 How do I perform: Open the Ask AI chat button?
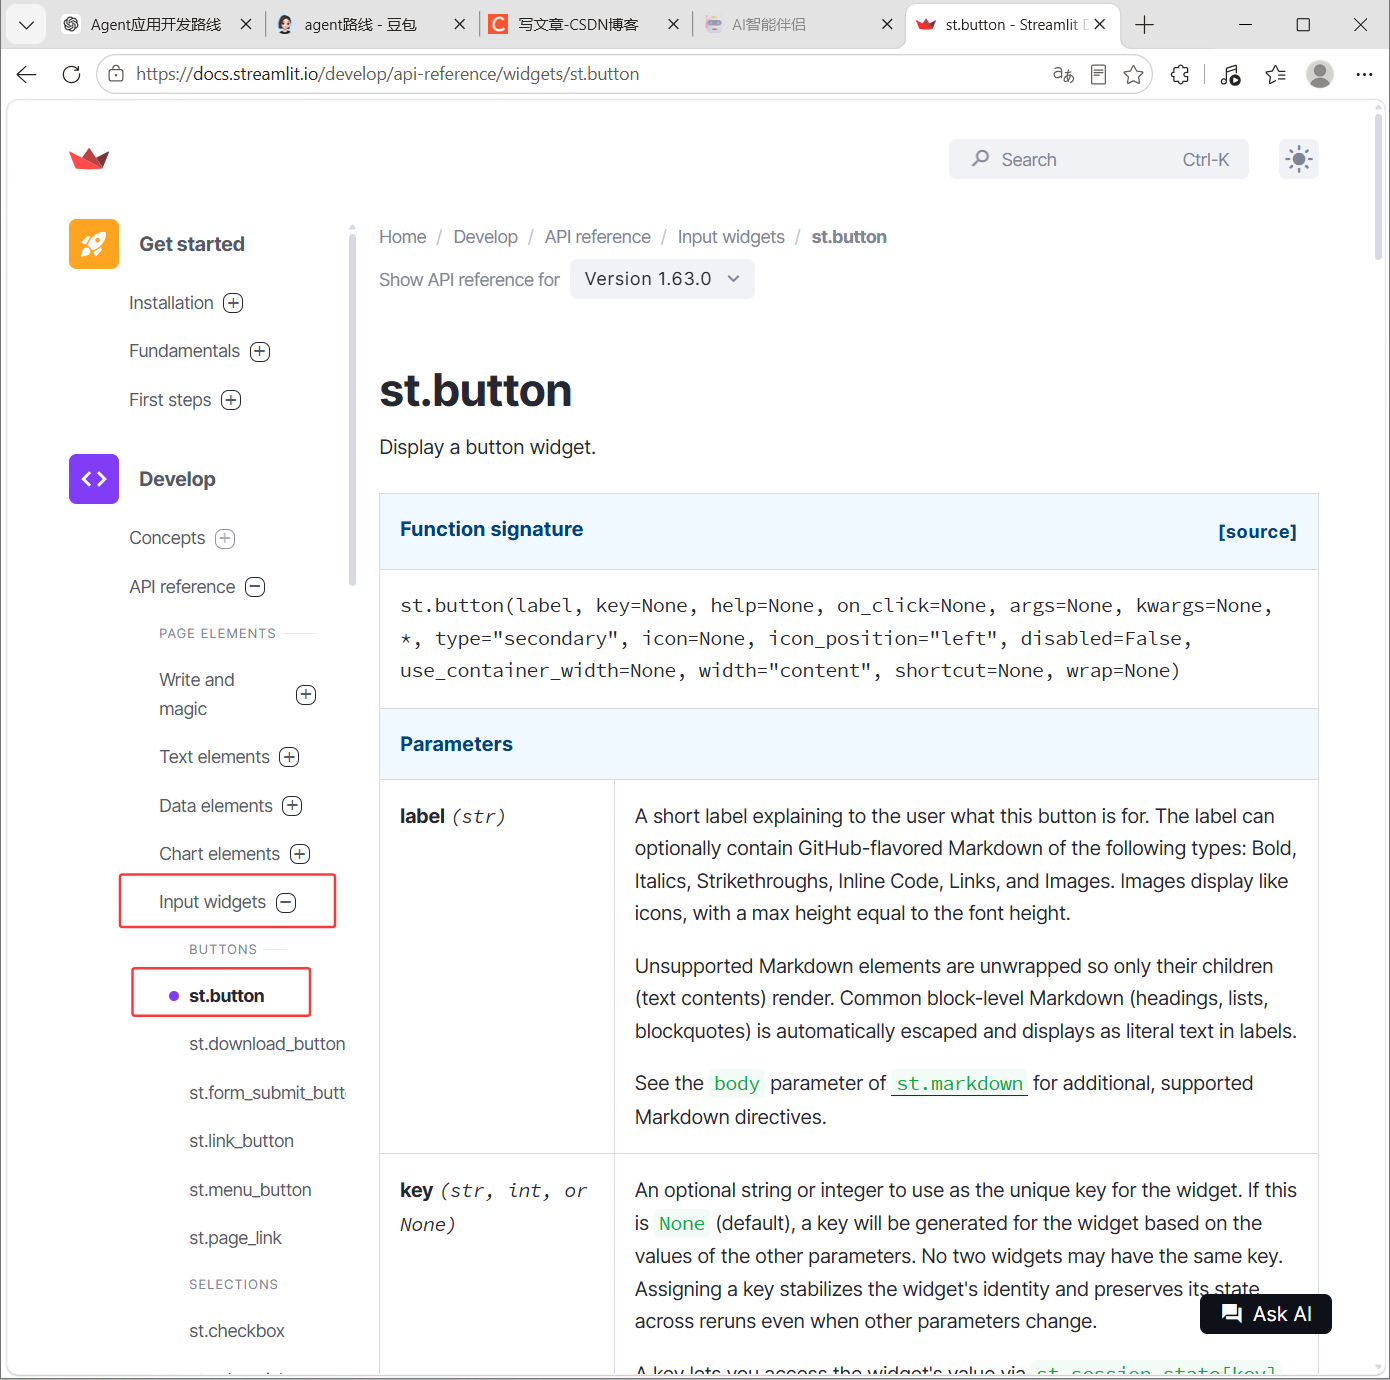[1265, 1314]
